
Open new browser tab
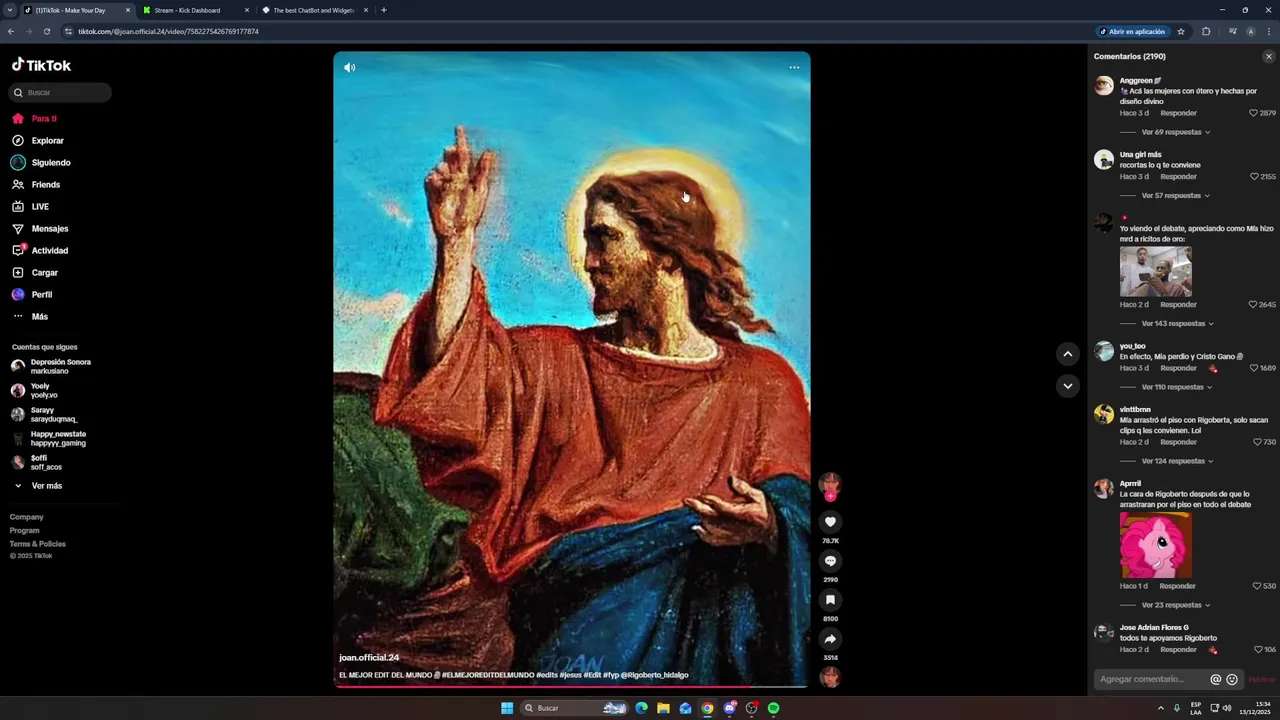point(383,10)
